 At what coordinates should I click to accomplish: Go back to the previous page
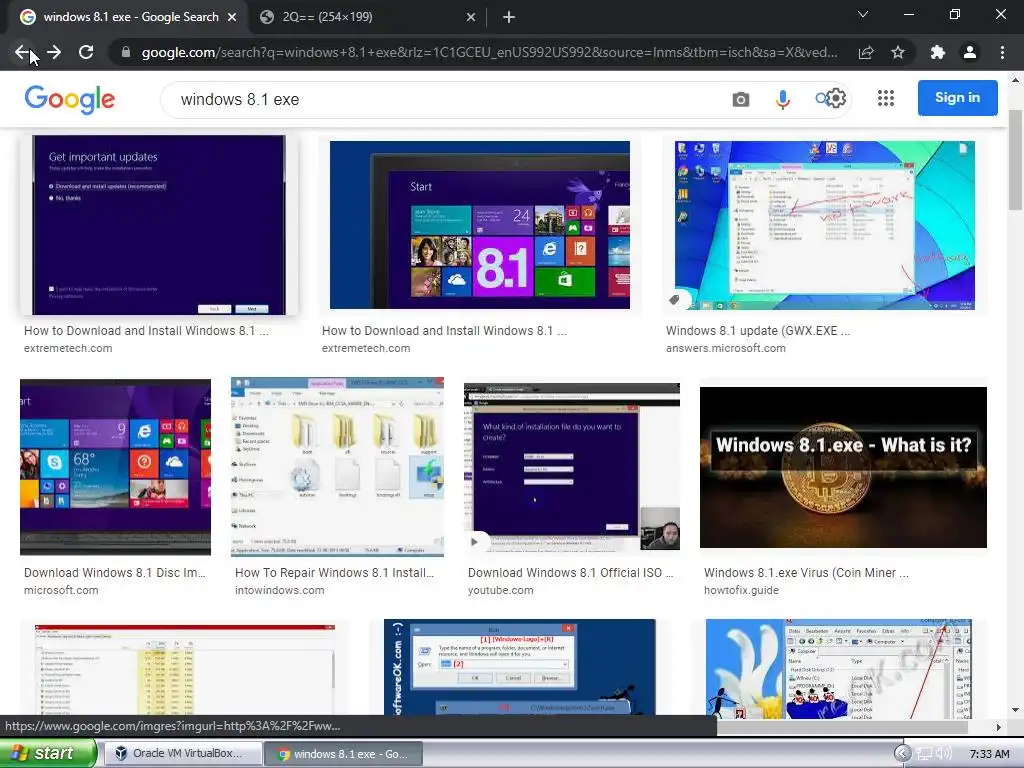22,52
